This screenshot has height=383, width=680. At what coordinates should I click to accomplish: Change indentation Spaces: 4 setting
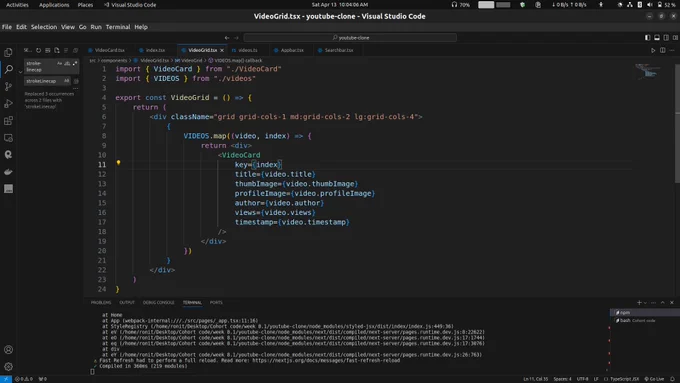(562, 379)
